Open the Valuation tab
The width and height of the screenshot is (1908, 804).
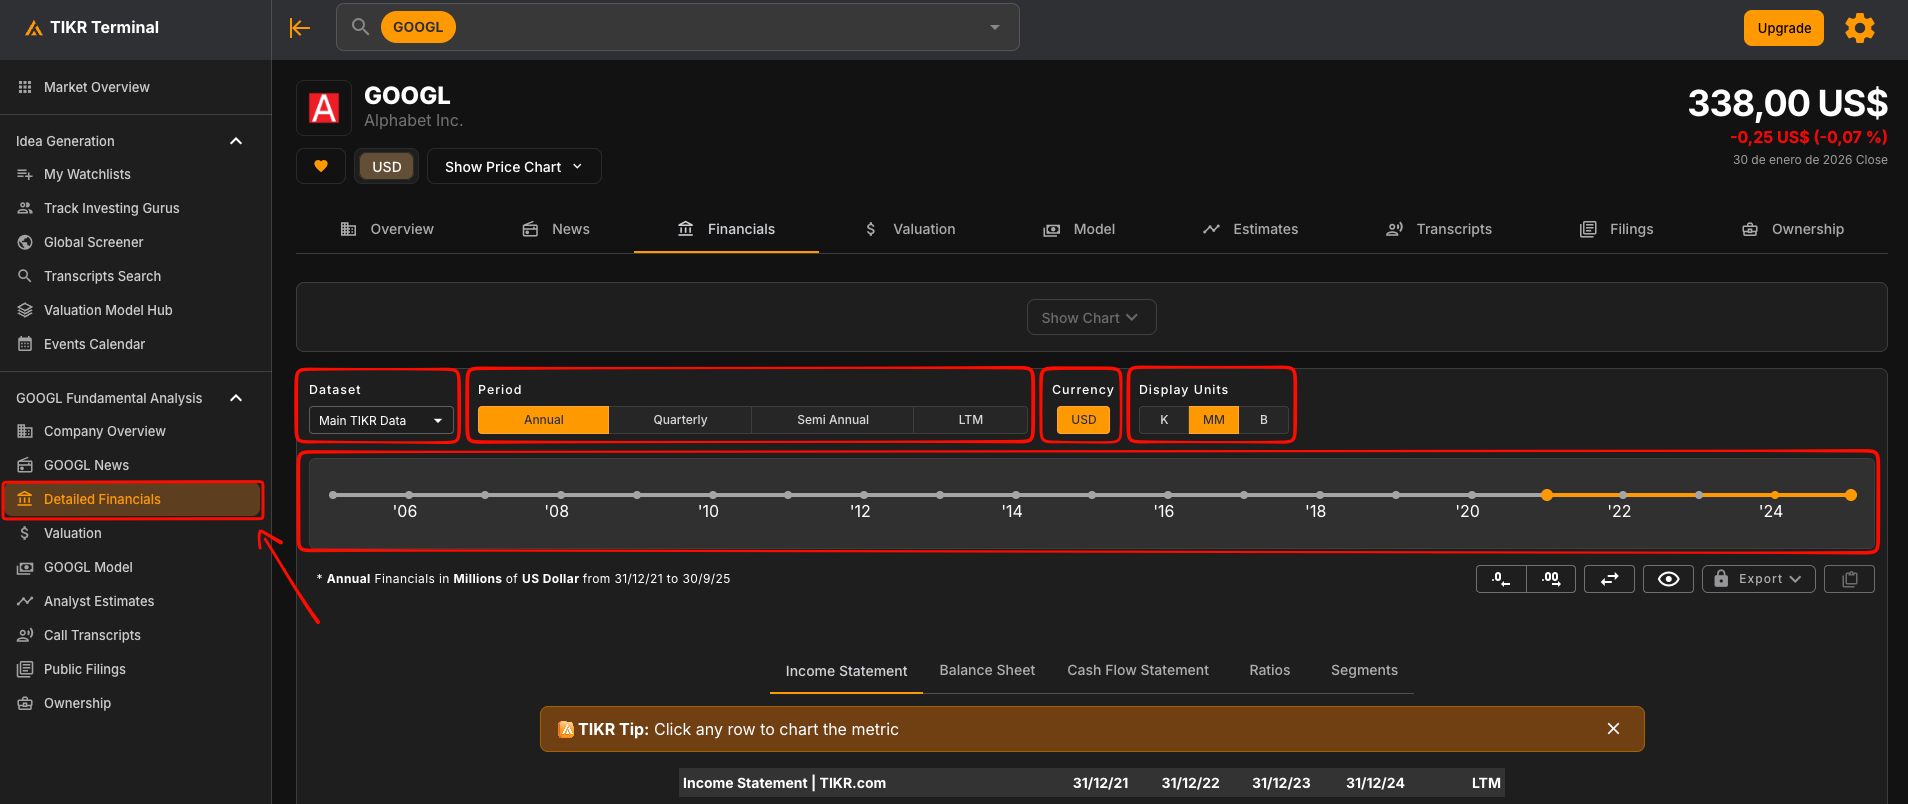[x=910, y=229]
